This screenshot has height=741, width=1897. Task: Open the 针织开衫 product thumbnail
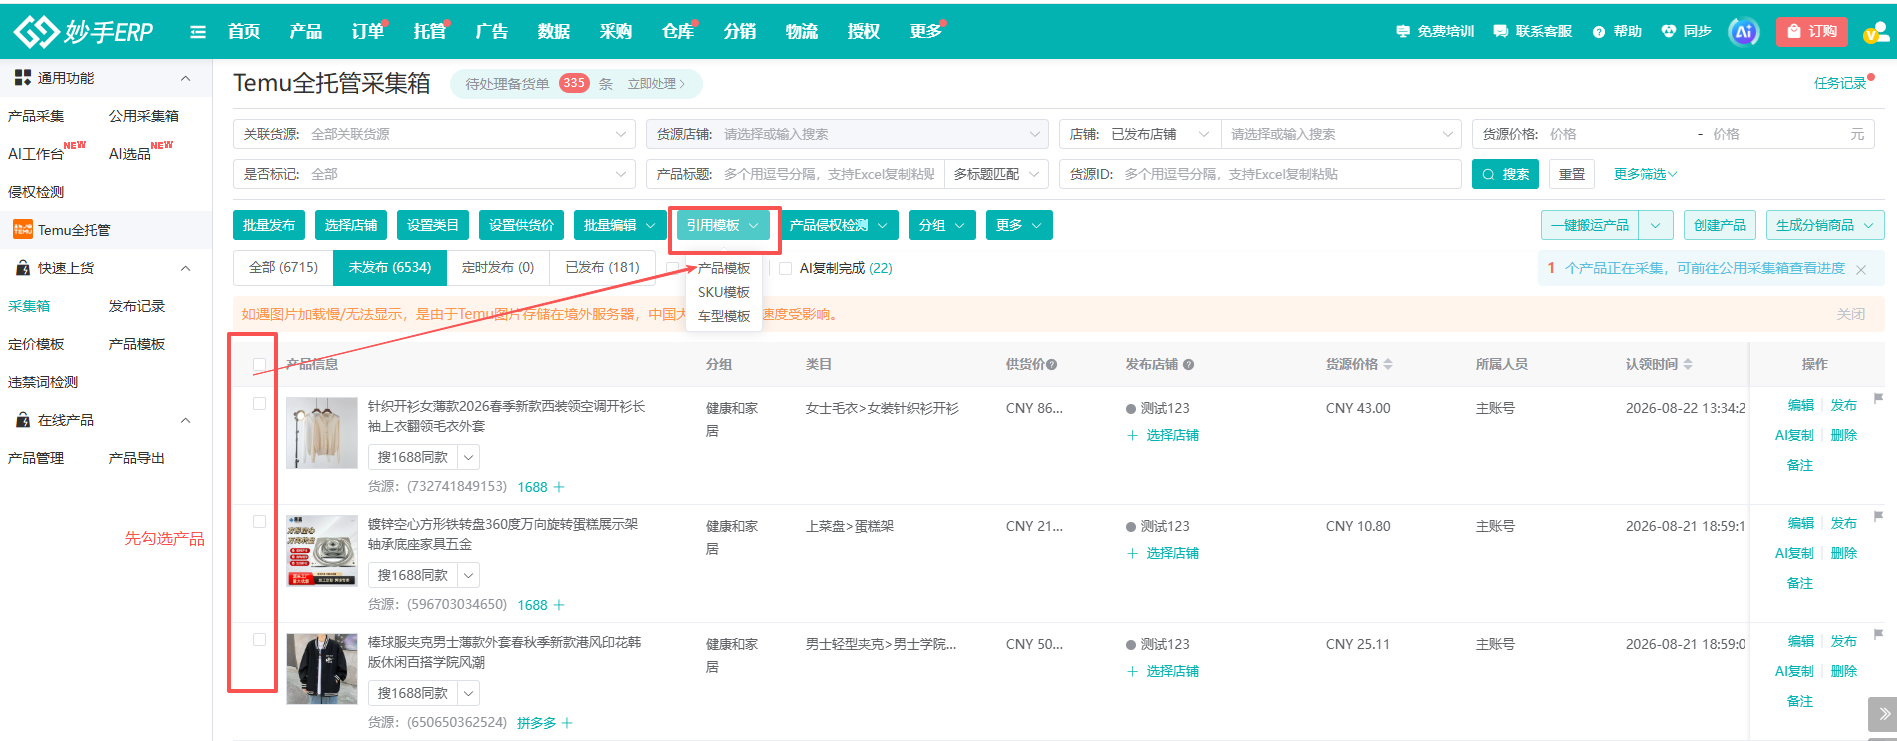tap(322, 433)
